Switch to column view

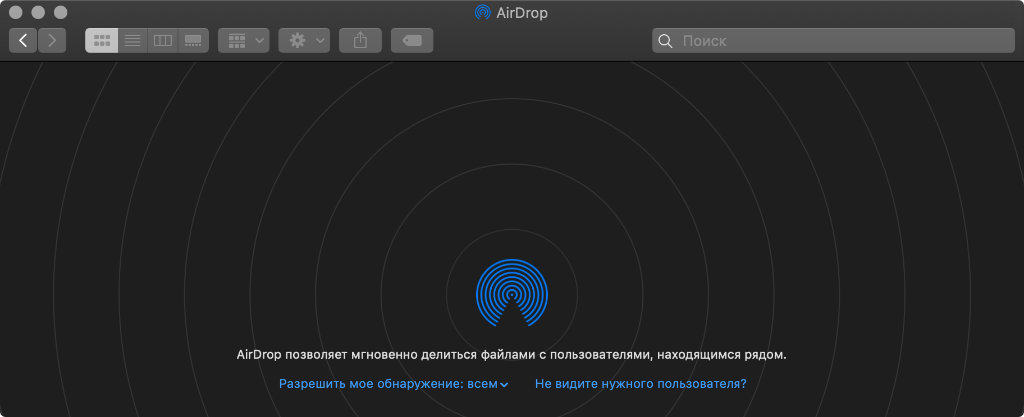(163, 40)
